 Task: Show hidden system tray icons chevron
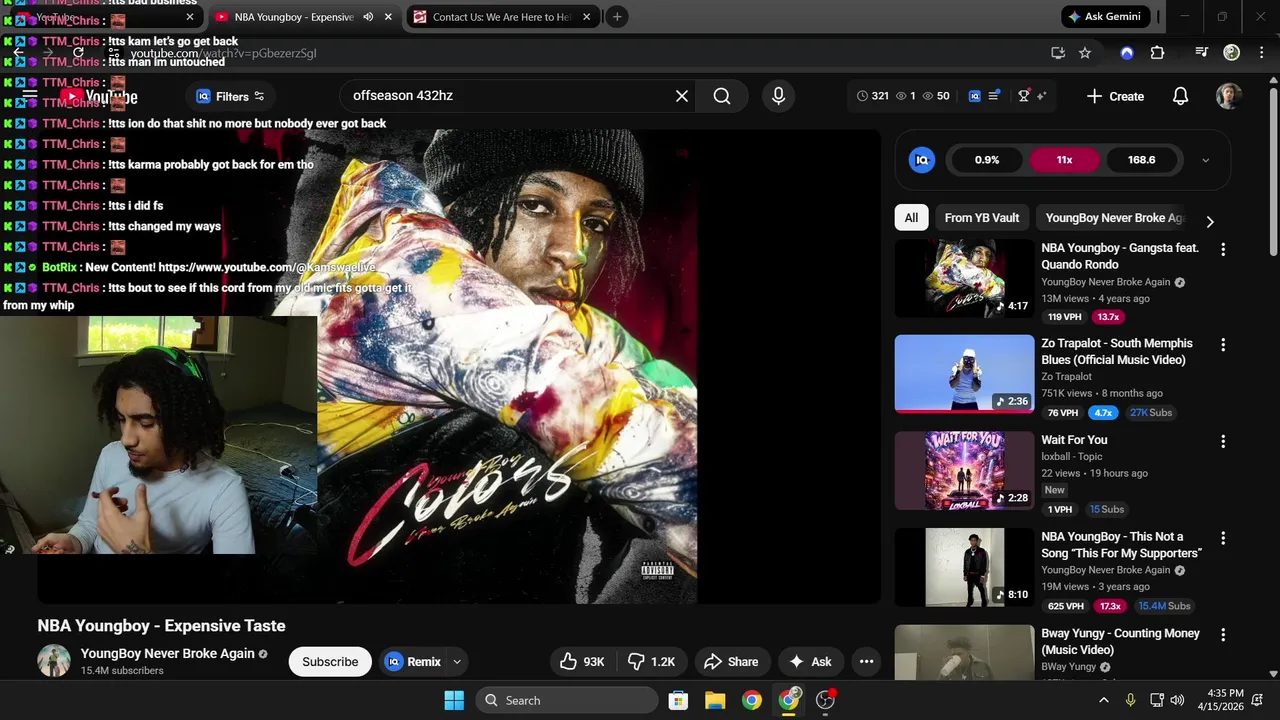1104,700
